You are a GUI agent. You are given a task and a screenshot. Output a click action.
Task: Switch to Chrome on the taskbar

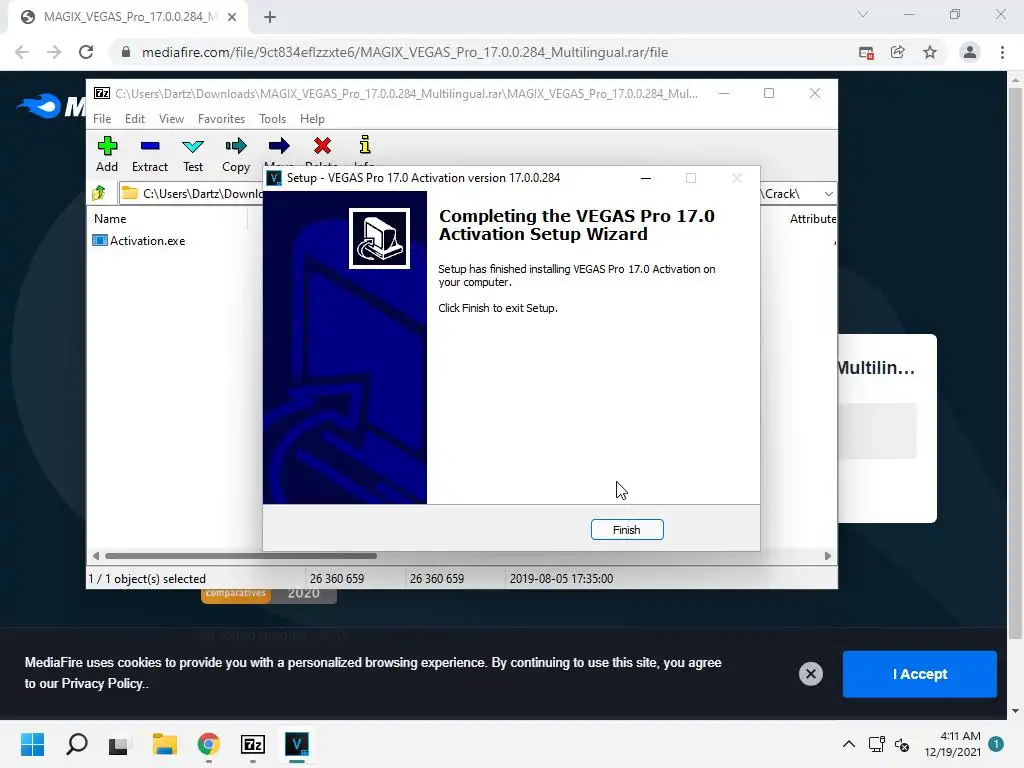208,744
